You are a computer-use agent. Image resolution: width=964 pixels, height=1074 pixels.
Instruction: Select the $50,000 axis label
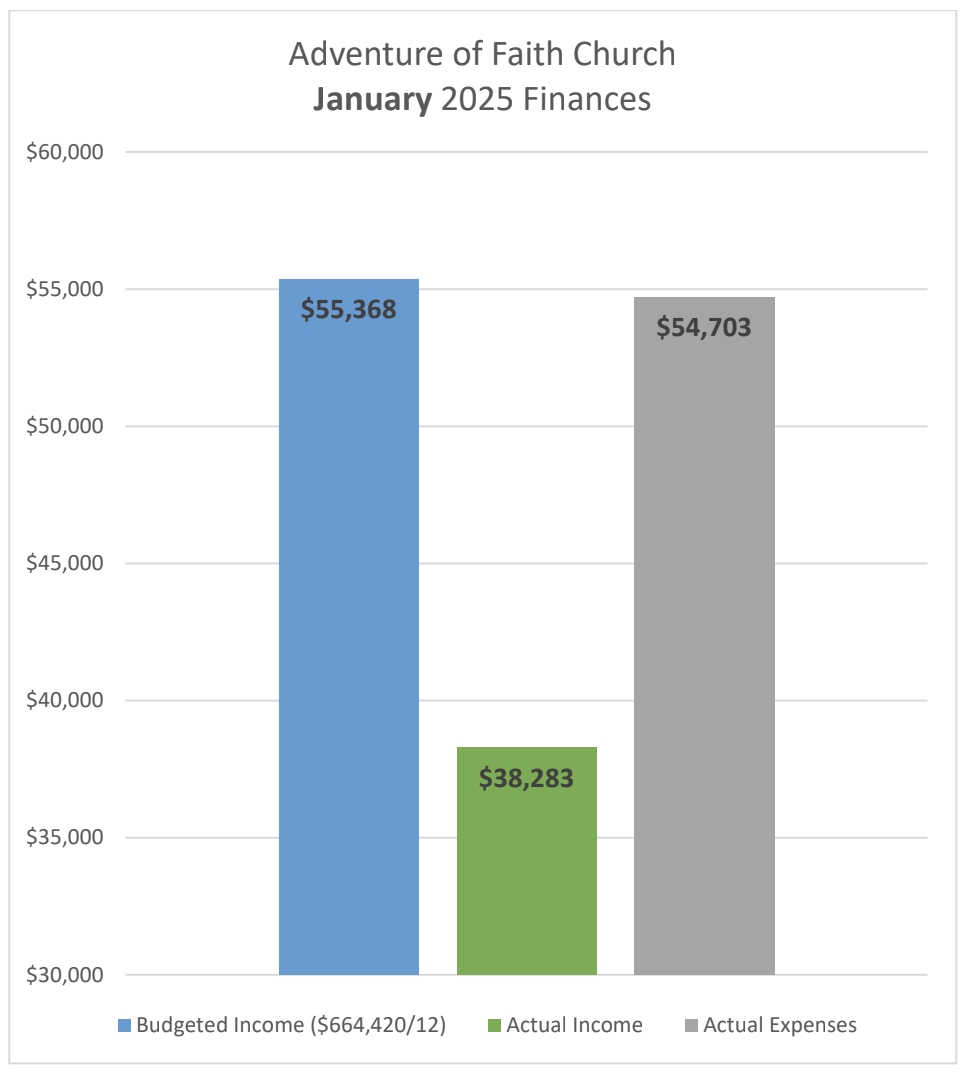click(x=64, y=427)
